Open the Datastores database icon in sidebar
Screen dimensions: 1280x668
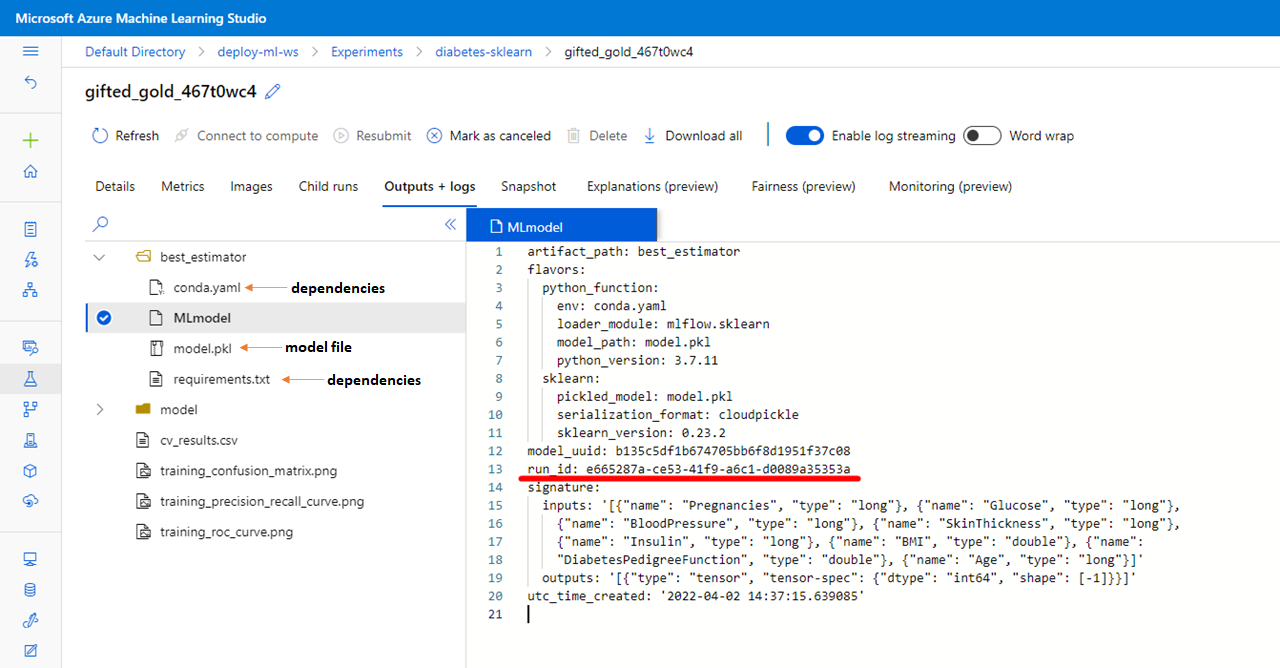tap(30, 590)
